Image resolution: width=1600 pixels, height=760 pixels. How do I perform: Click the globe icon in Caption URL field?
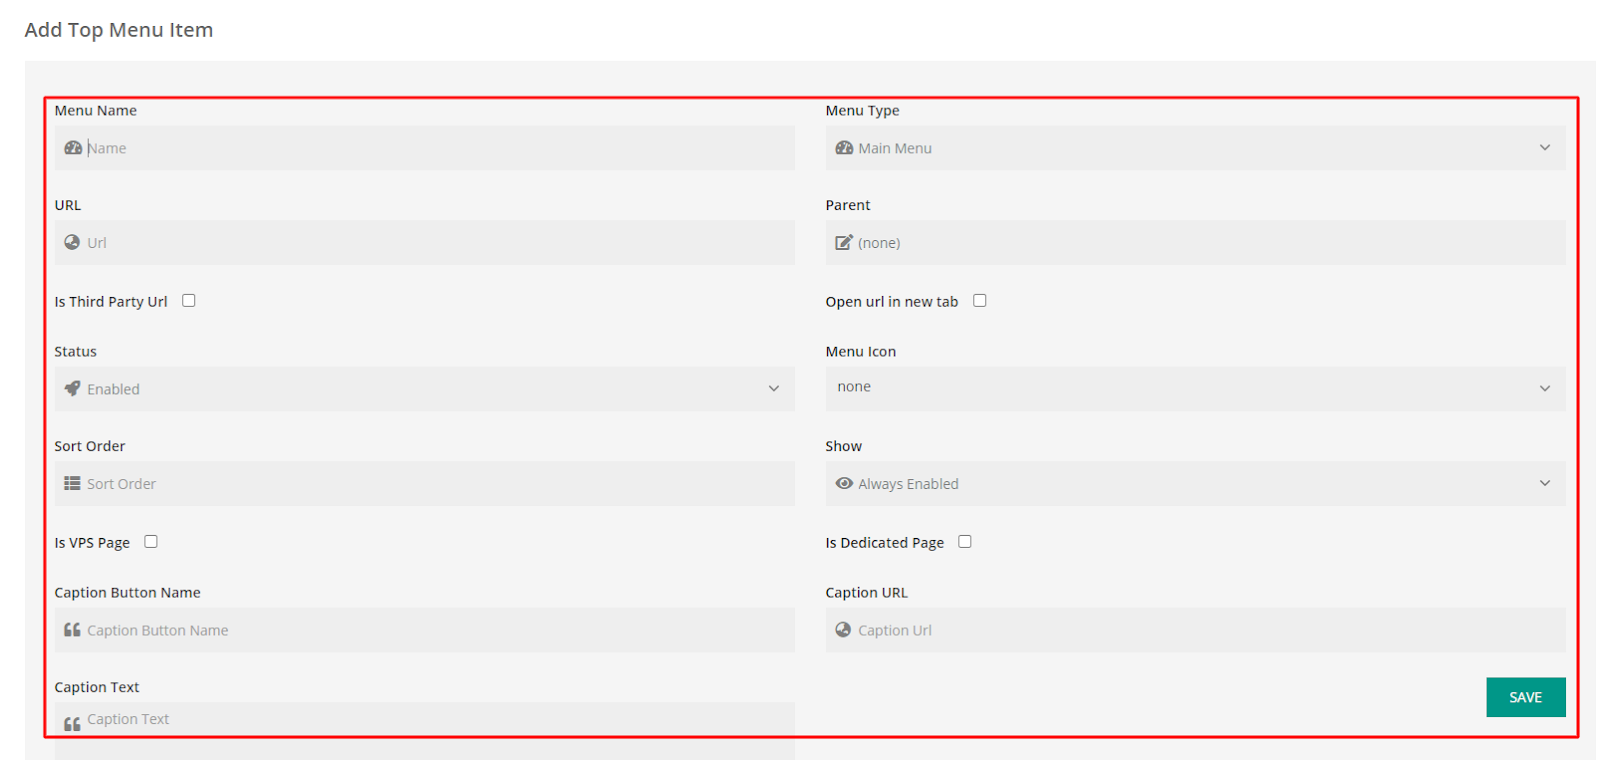843,630
